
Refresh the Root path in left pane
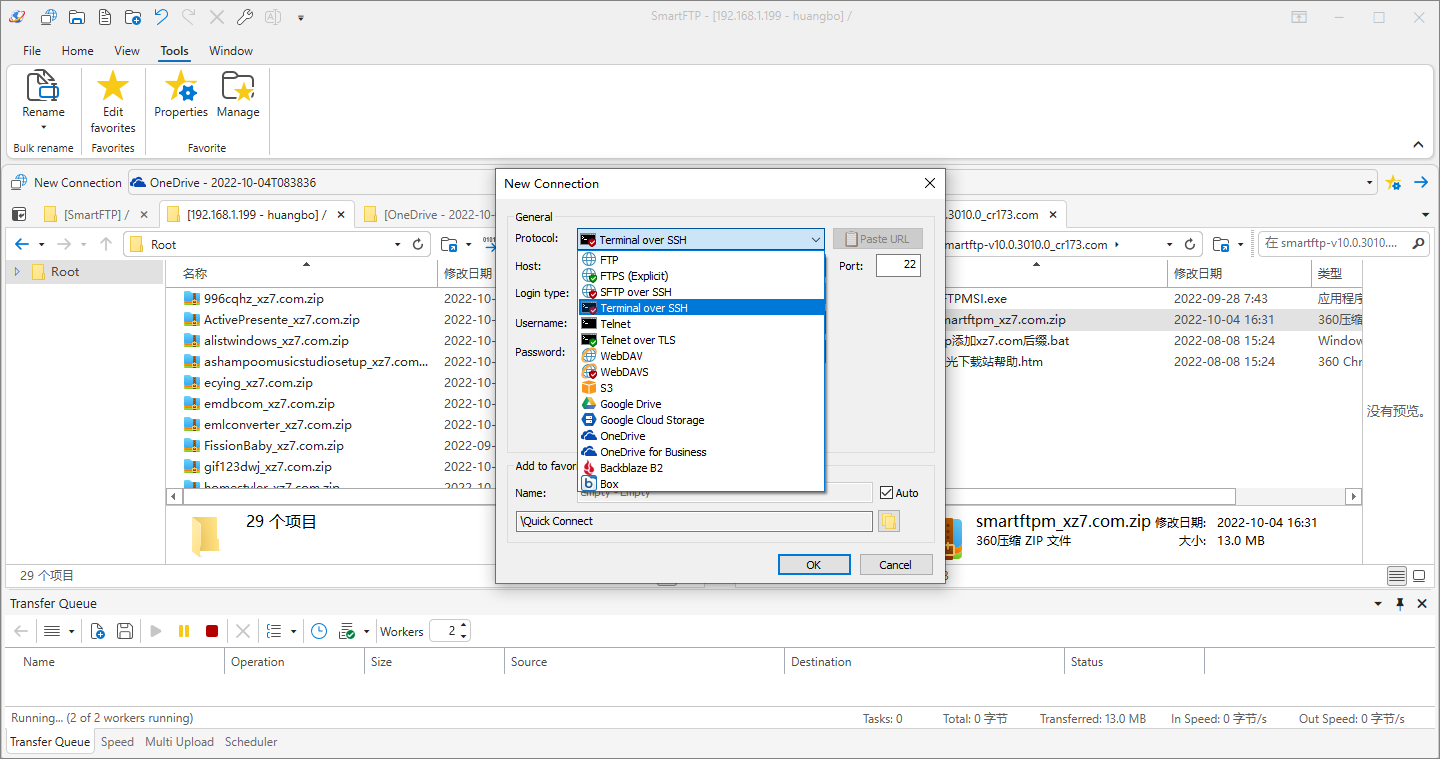tap(418, 244)
